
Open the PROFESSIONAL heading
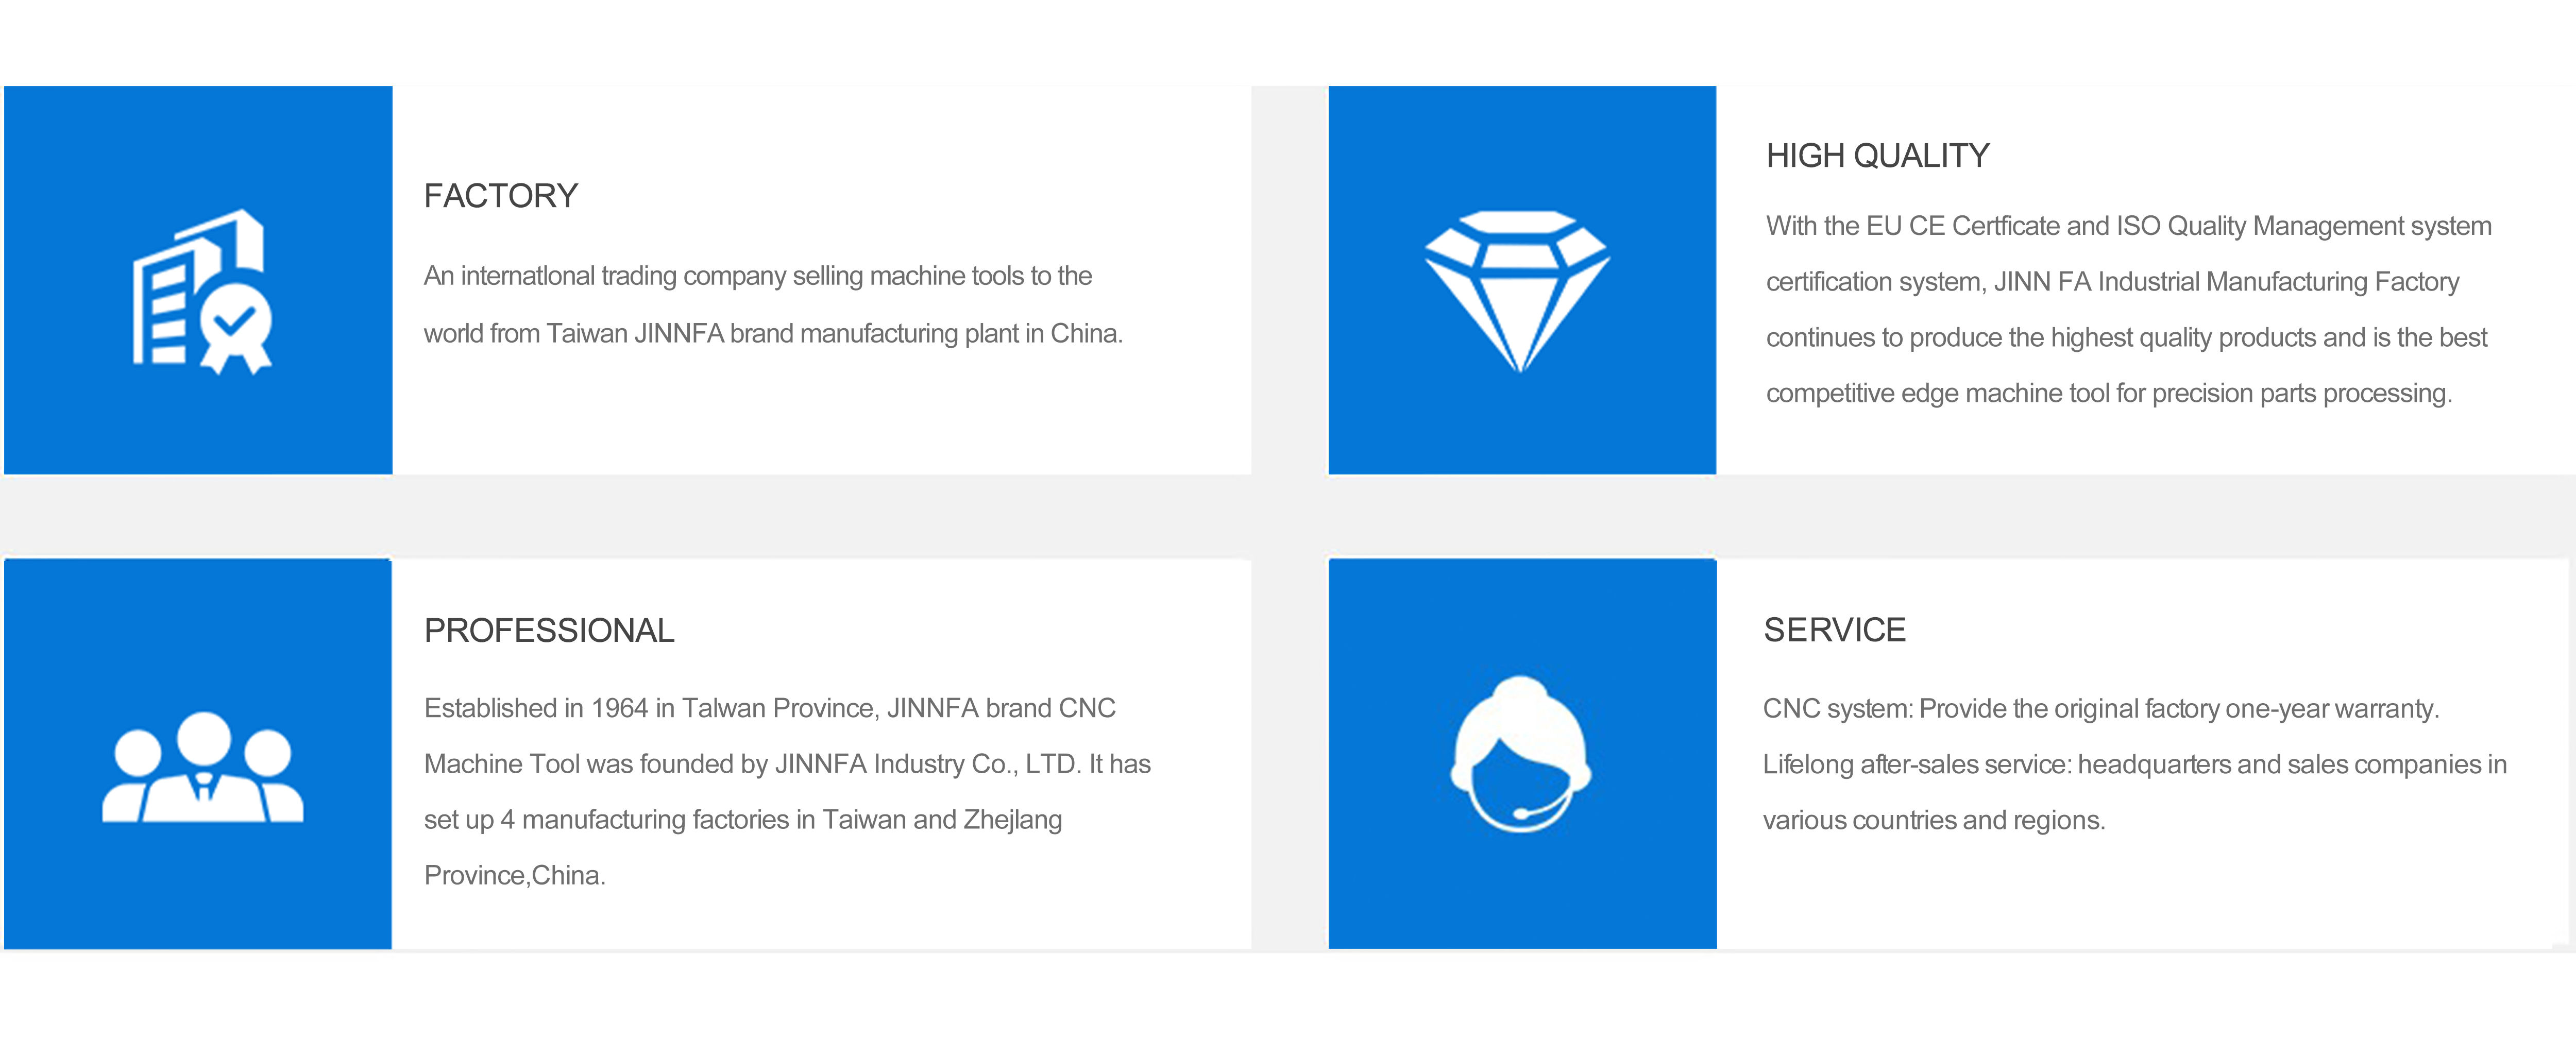click(x=549, y=631)
